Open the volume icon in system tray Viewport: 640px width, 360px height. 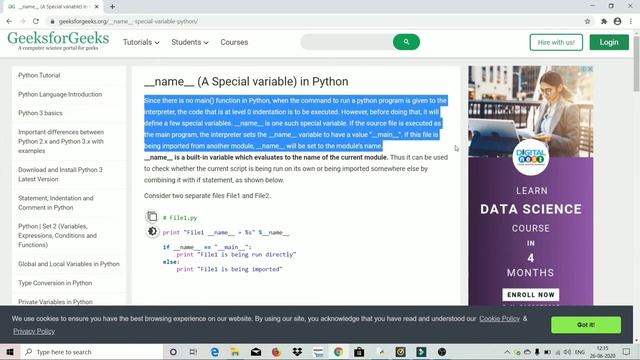pyautogui.click(x=567, y=352)
